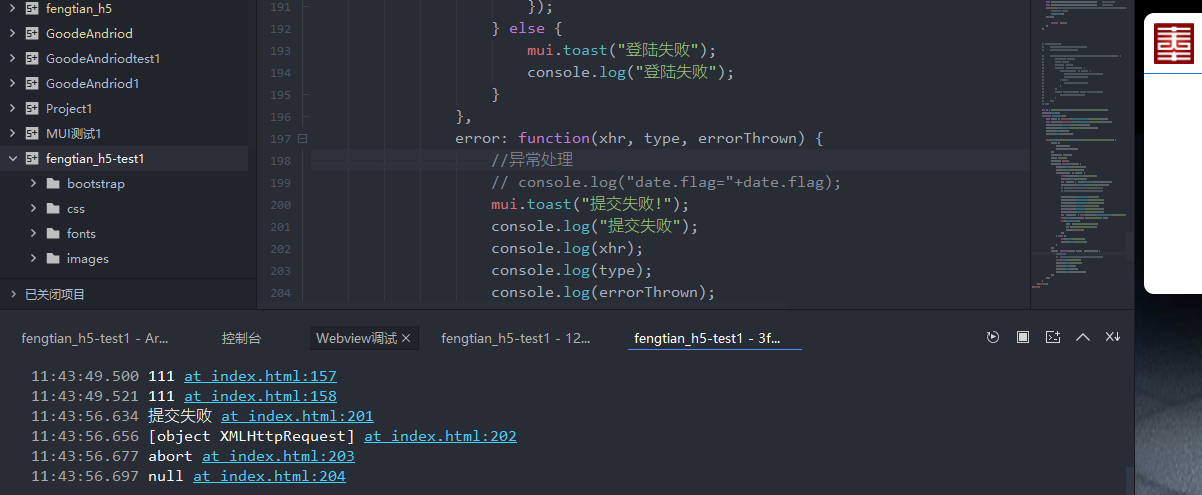Open the index.html:204 log link
This screenshot has height=495, width=1202.
click(269, 476)
